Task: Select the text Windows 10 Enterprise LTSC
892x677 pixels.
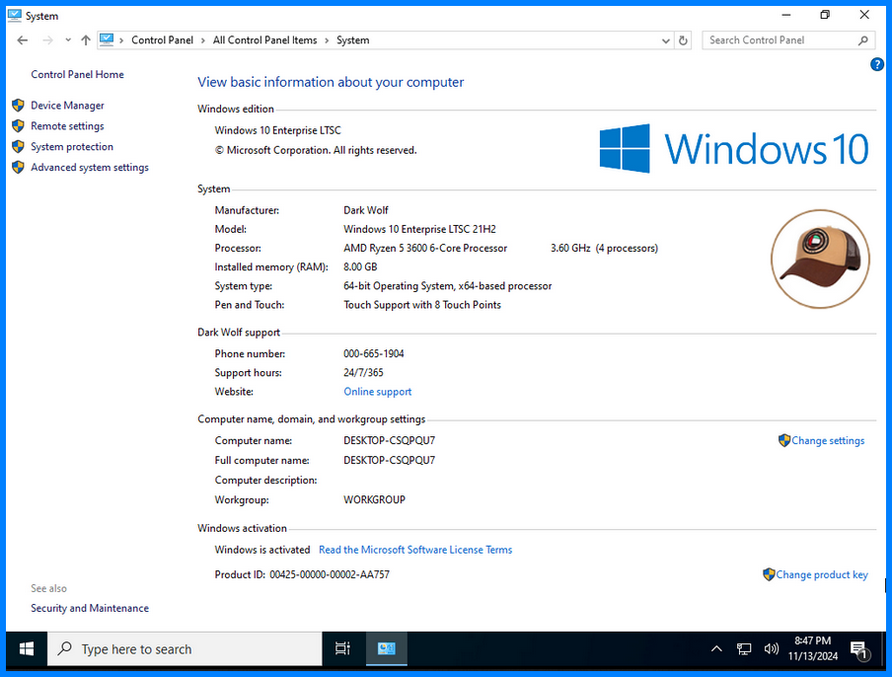Action: pyautogui.click(x=278, y=130)
